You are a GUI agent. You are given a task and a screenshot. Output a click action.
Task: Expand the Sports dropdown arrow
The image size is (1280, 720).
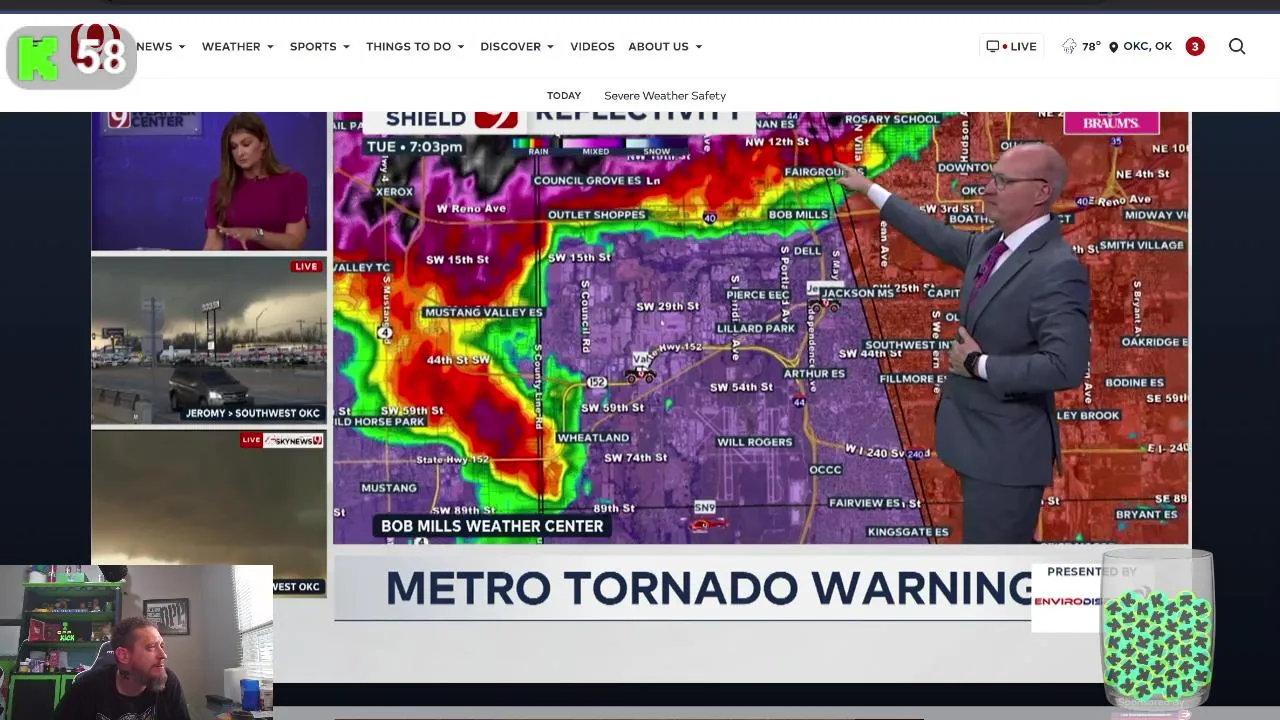[x=346, y=47]
